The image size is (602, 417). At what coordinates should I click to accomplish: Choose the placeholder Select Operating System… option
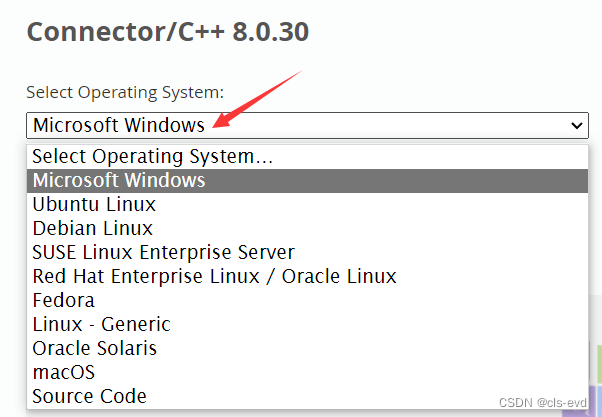(153, 156)
